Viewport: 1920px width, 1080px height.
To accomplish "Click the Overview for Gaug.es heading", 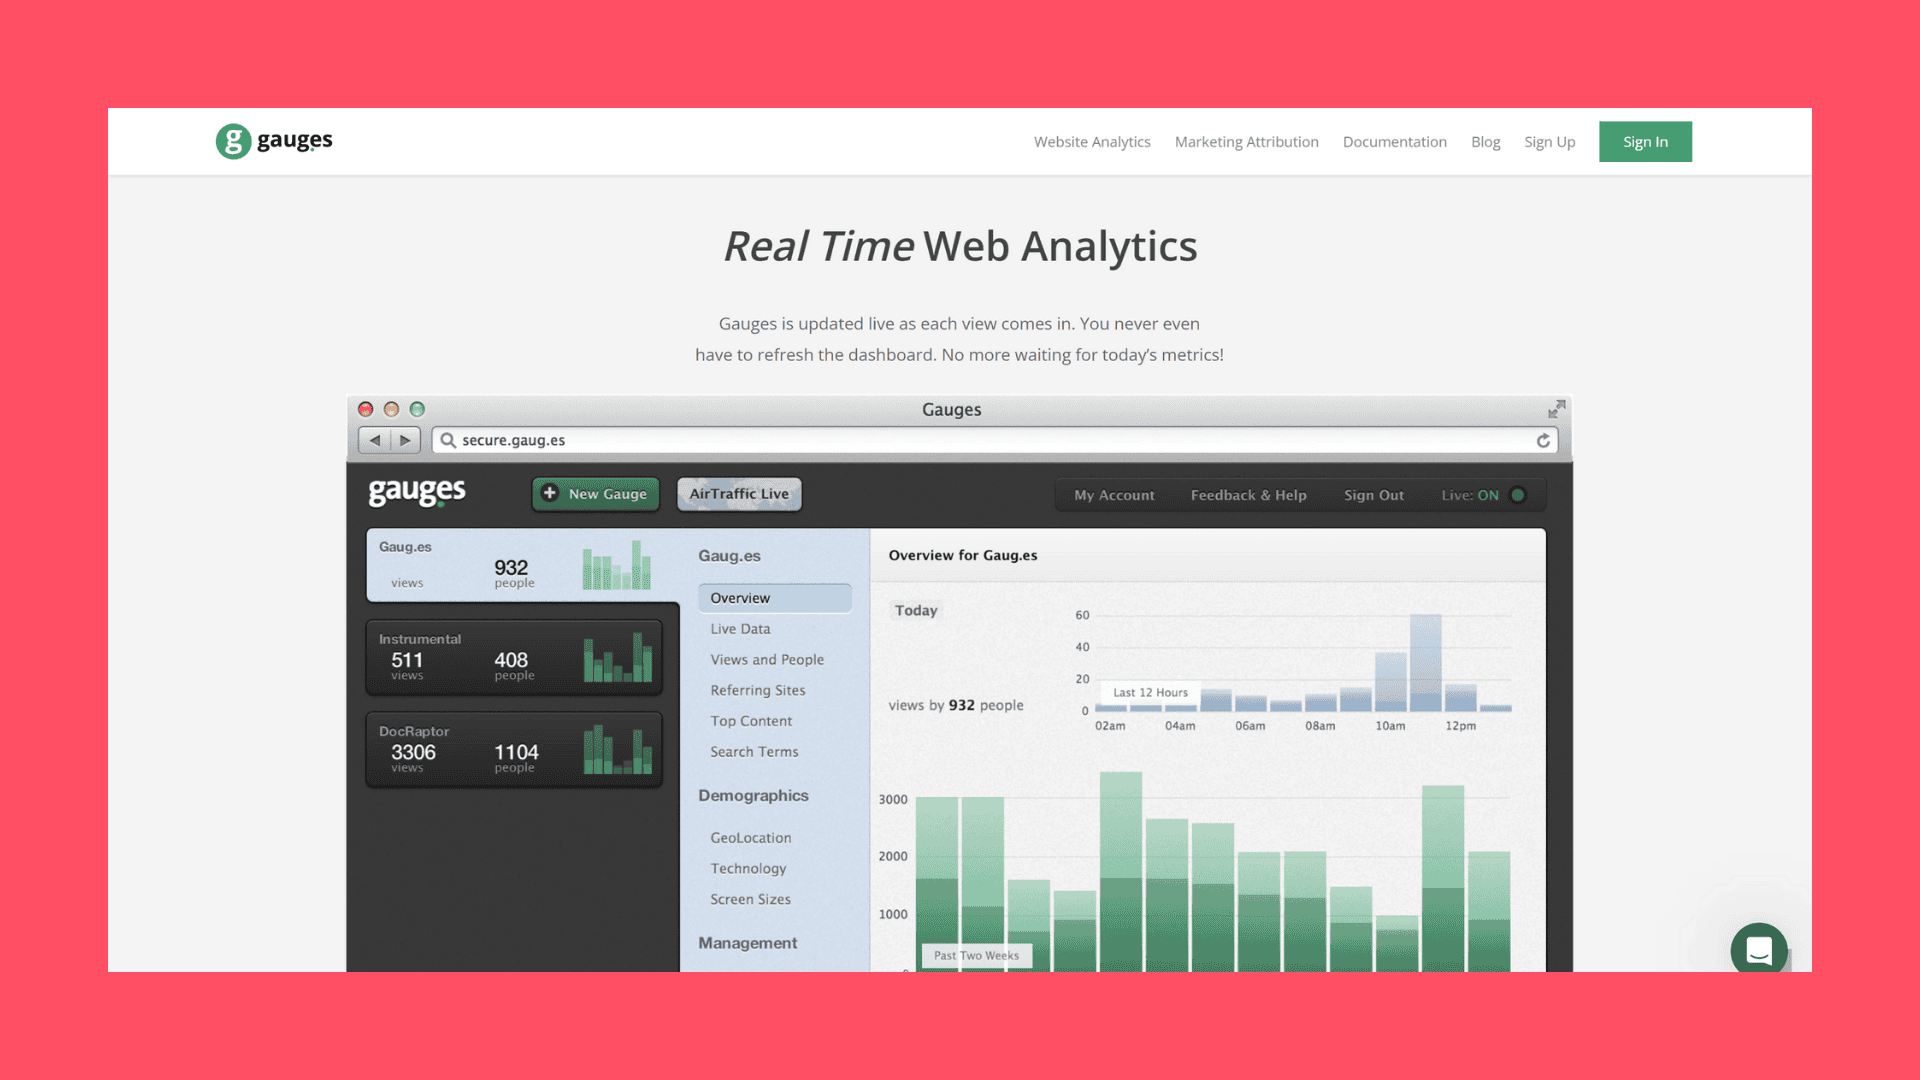I will click(x=963, y=556).
